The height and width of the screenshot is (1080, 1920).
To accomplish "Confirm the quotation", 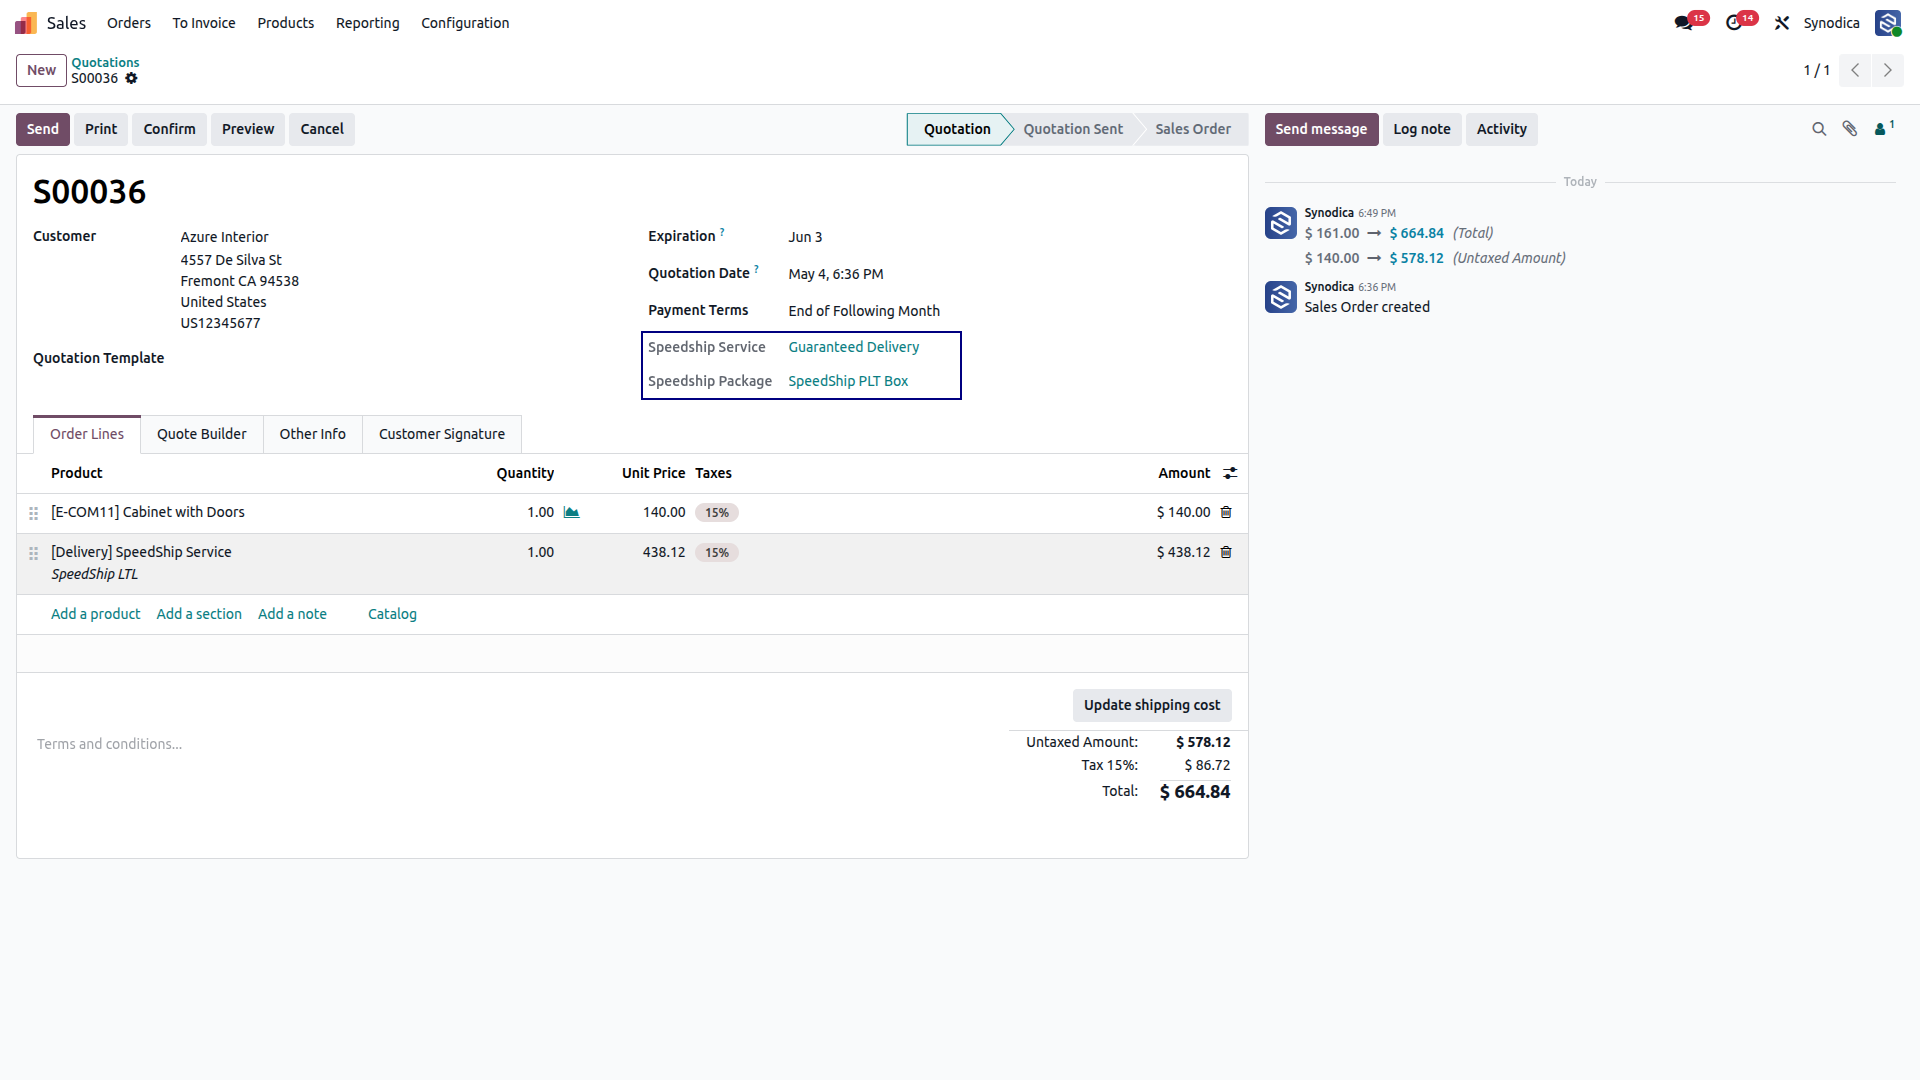I will pyautogui.click(x=169, y=129).
